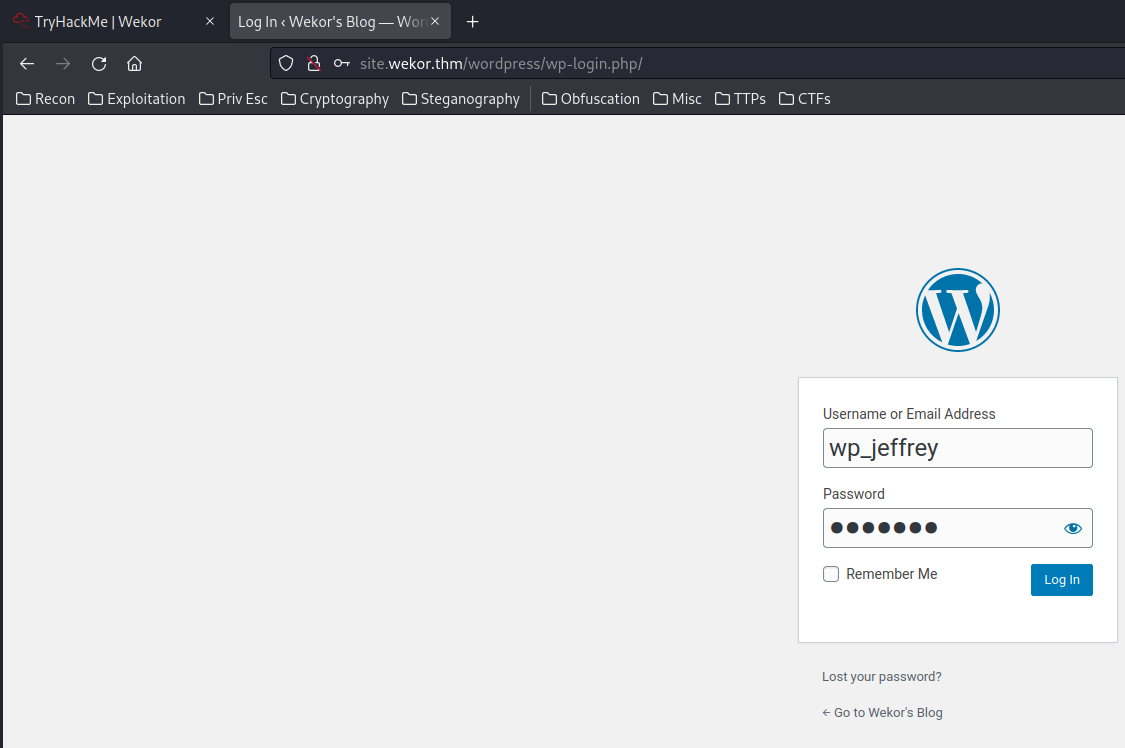
Task: Click Go to Wekor's Blog link
Action: coord(882,712)
